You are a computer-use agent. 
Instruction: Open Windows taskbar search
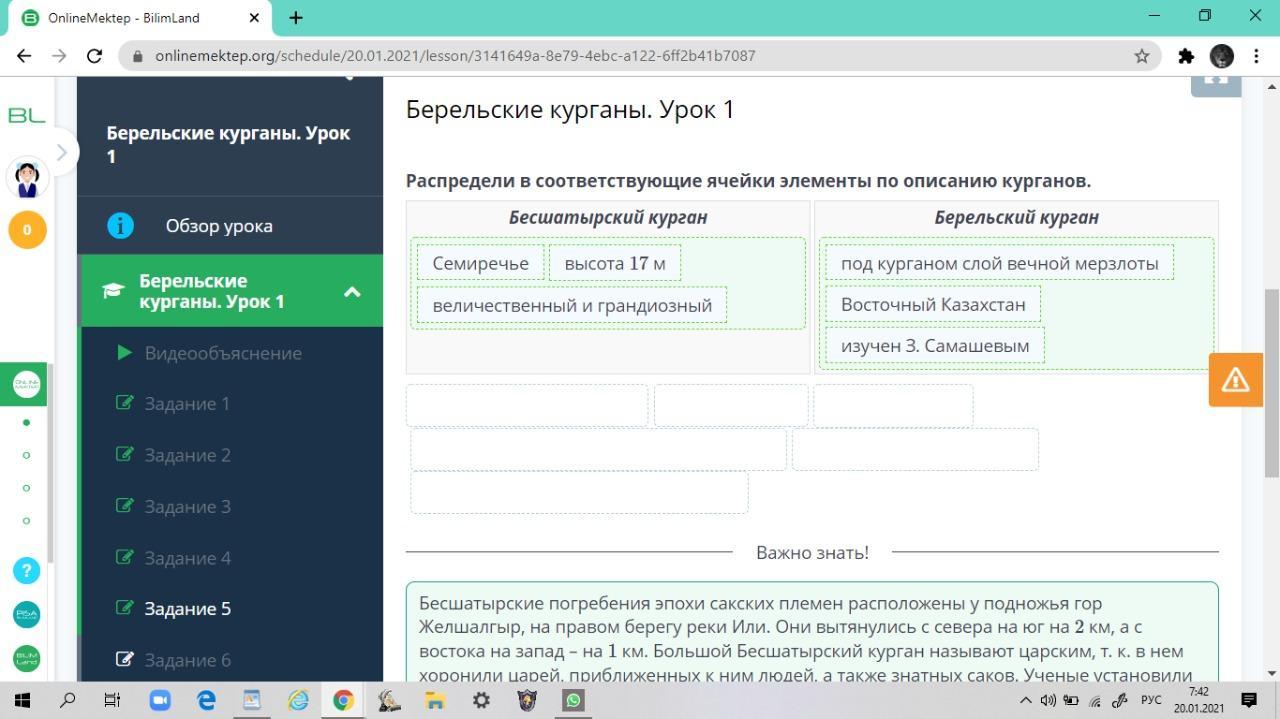(x=67, y=700)
